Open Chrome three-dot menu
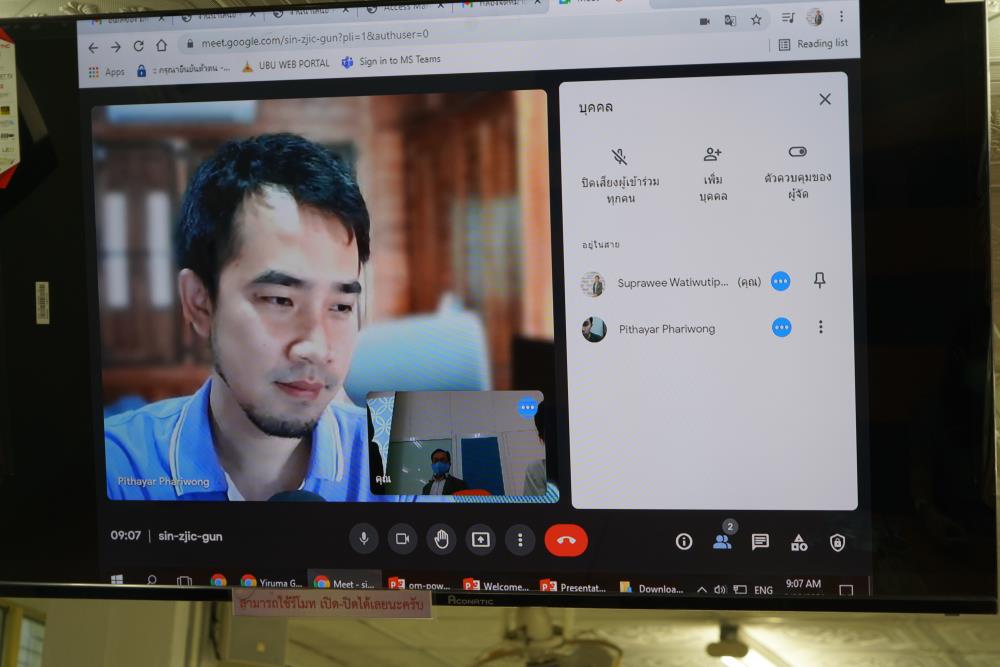This screenshot has width=1000, height=667. (x=840, y=17)
